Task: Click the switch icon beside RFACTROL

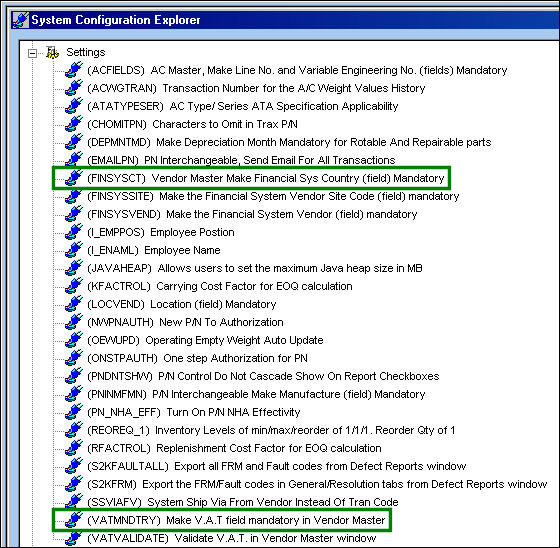Action: (x=74, y=448)
